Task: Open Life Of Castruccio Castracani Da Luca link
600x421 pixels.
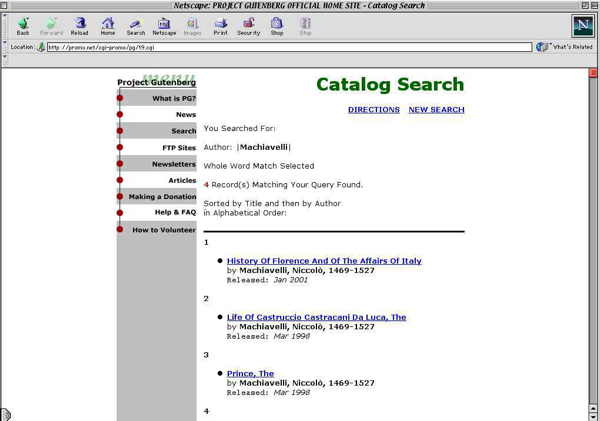Action: 316,317
